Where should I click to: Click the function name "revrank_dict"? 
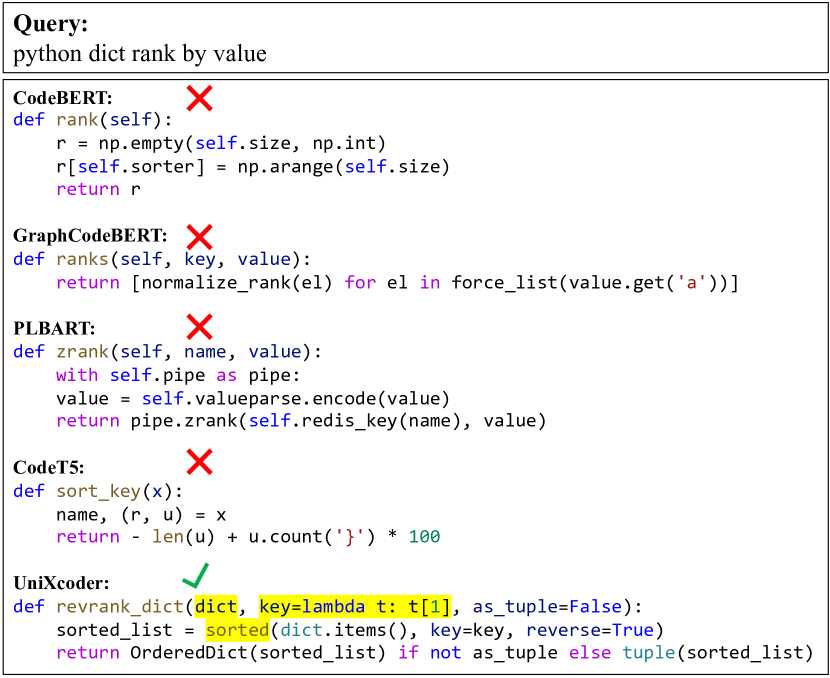(120, 607)
